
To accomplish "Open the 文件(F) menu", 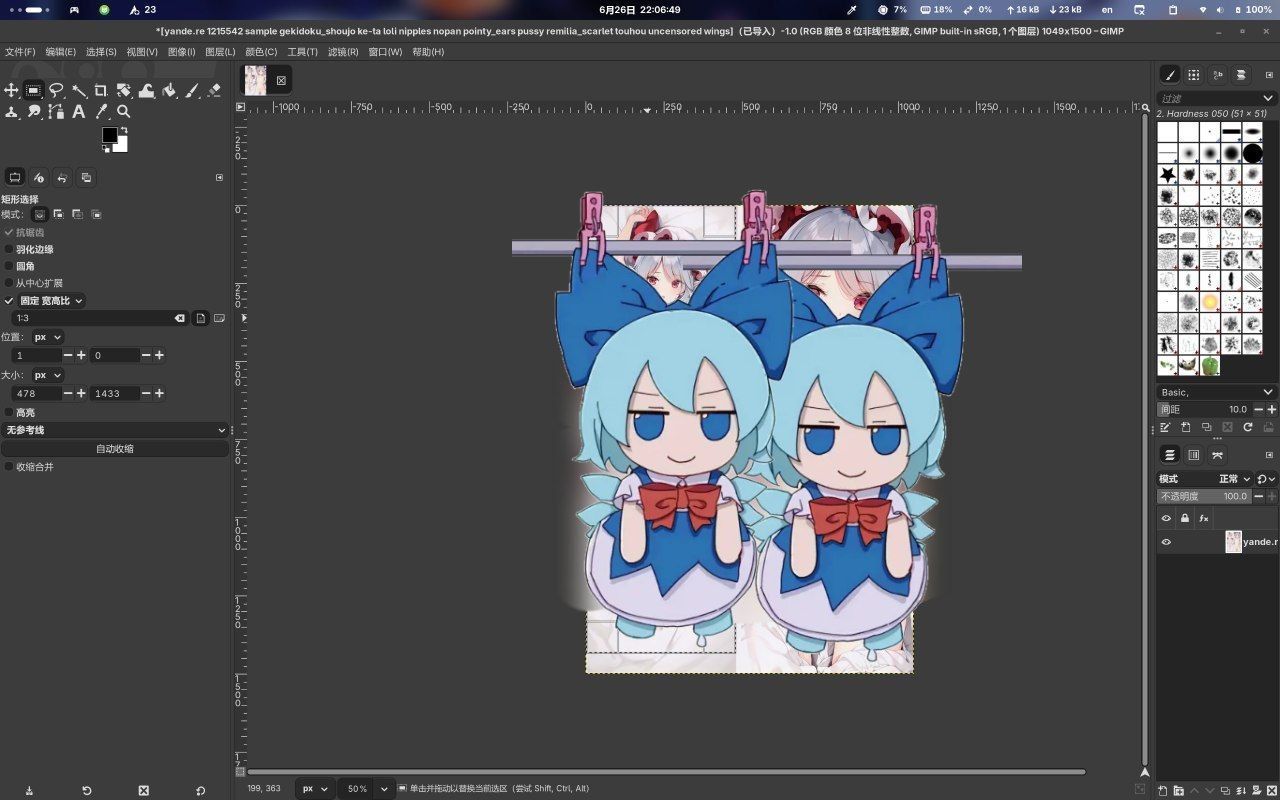I will tap(20, 52).
